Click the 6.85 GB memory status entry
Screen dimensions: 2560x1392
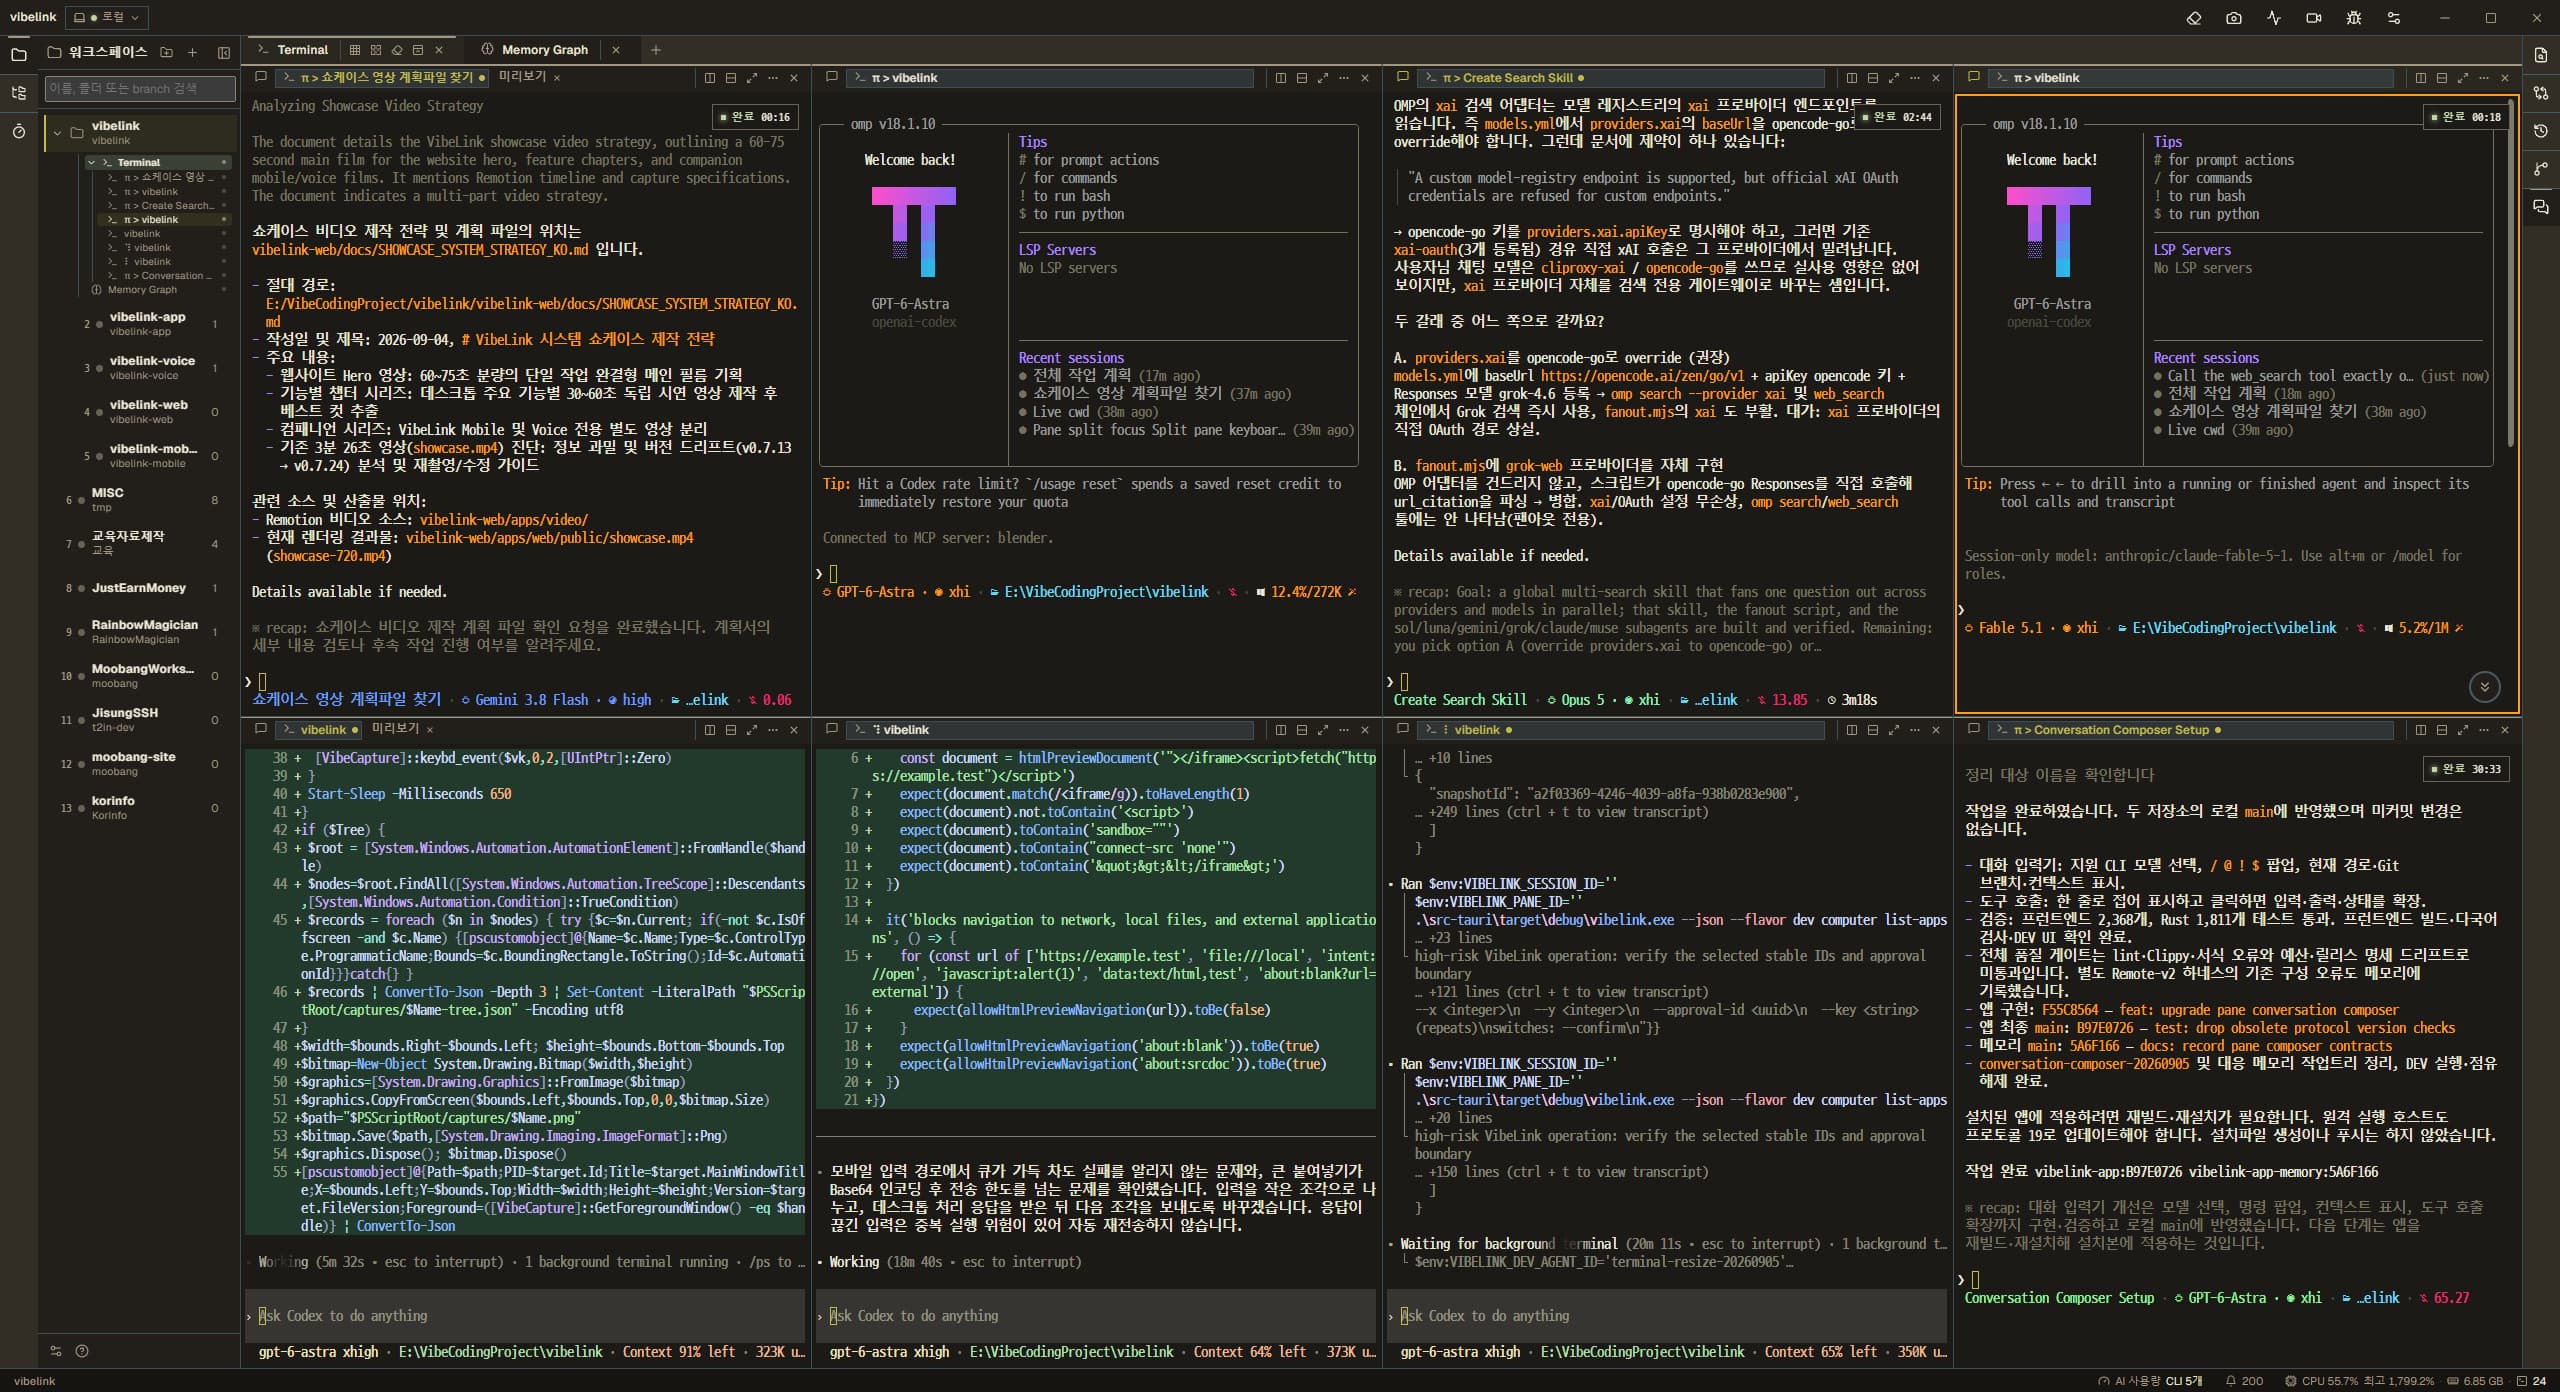(2475, 1381)
